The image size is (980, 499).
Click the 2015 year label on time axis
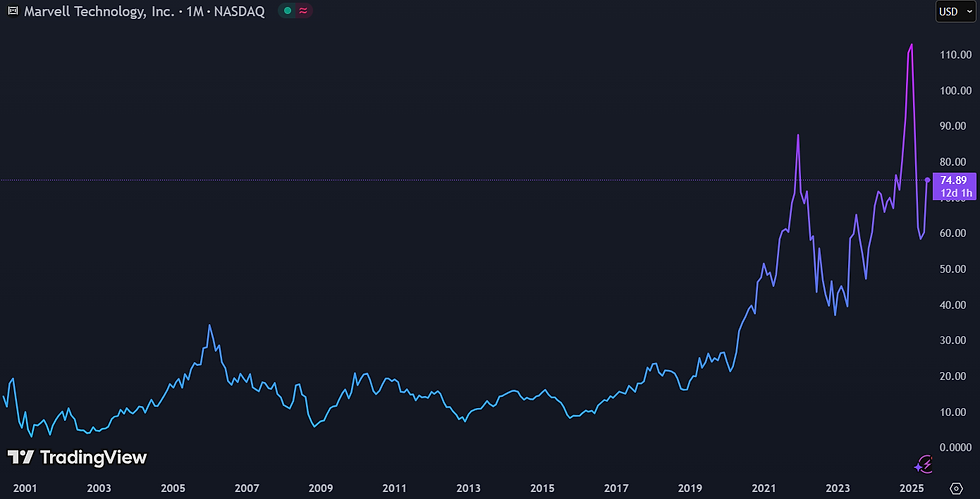[x=542, y=488]
